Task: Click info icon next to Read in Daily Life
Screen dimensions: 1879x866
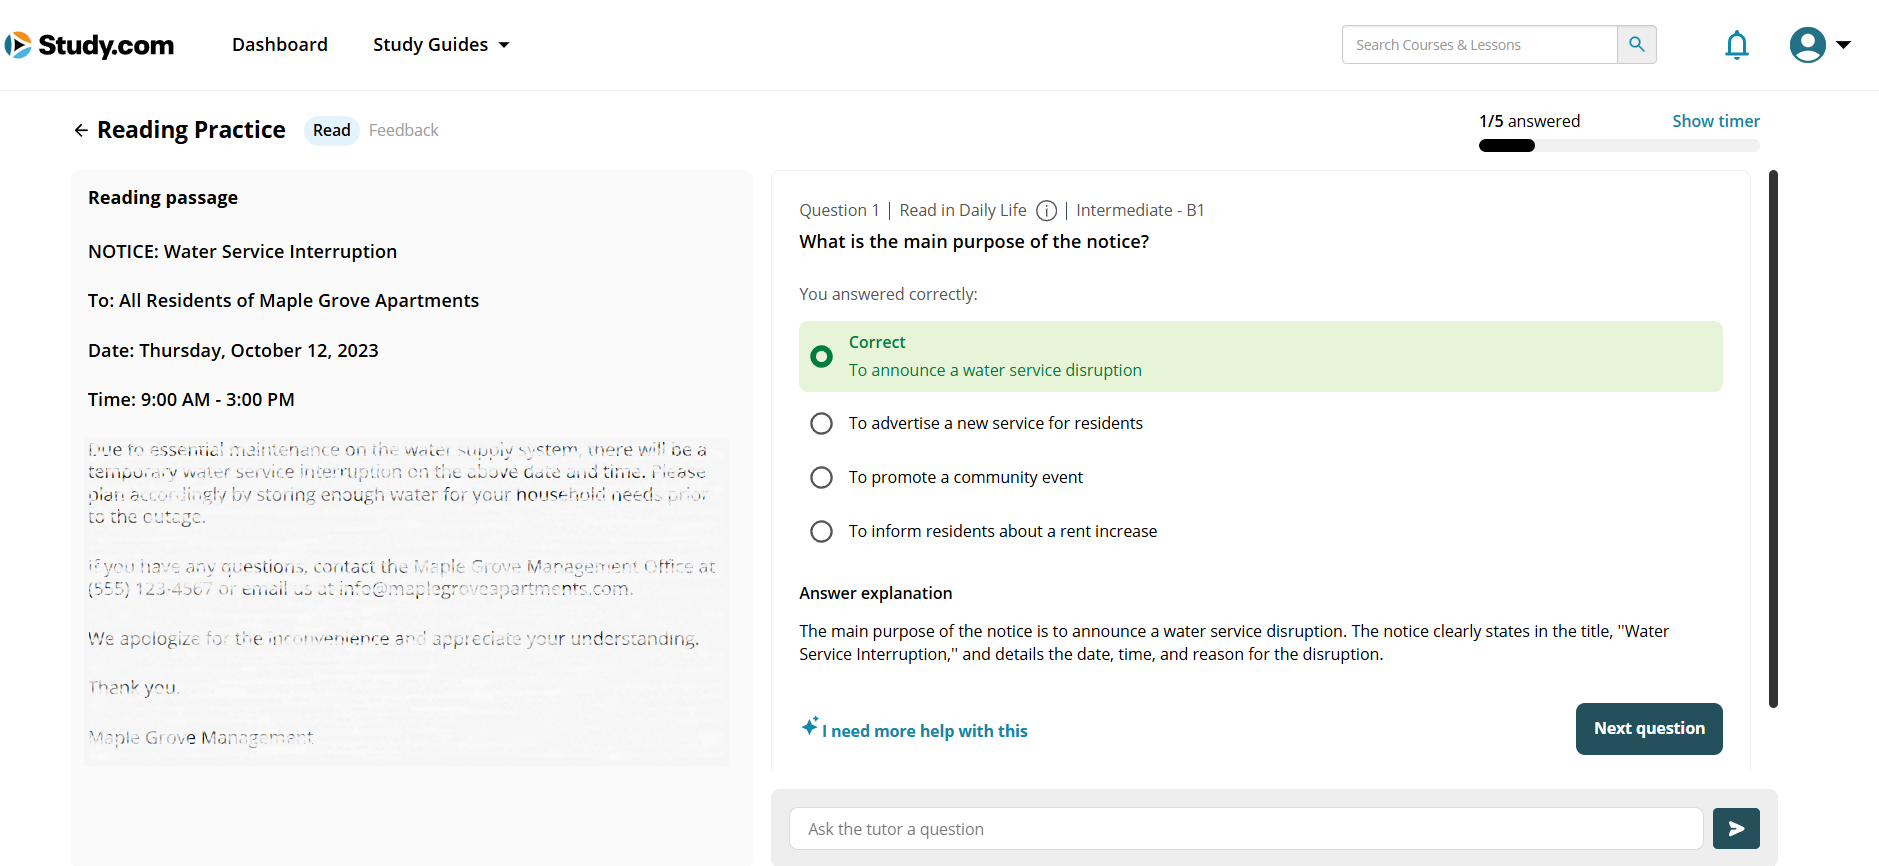Action: click(1046, 210)
